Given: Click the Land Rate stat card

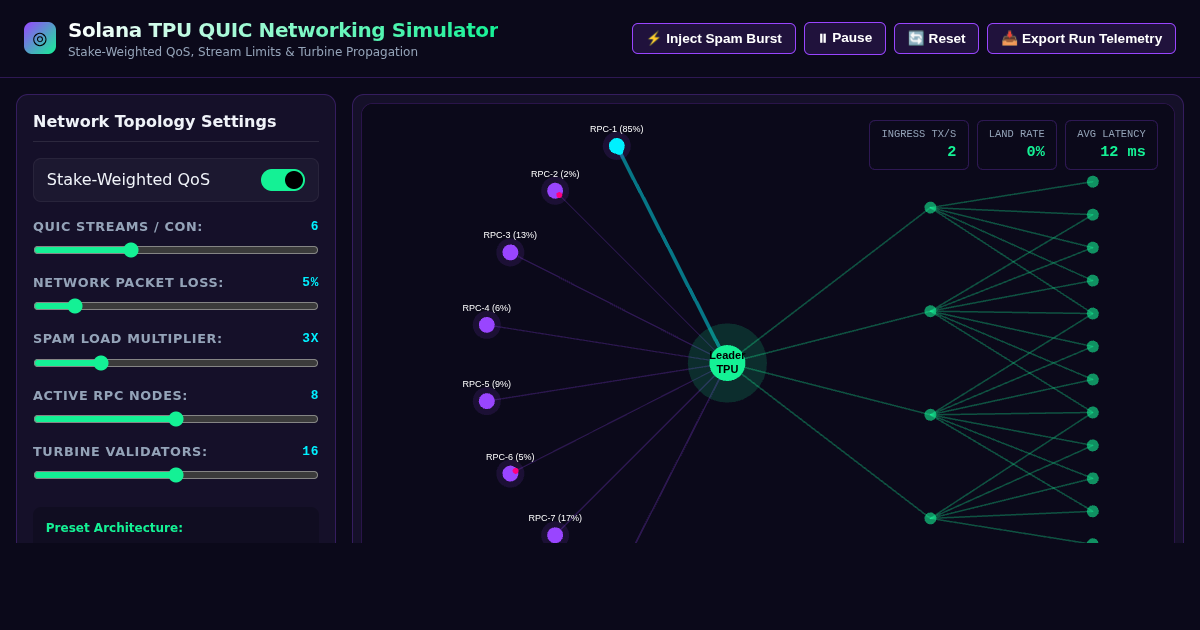Looking at the screenshot, I should click(1017, 145).
